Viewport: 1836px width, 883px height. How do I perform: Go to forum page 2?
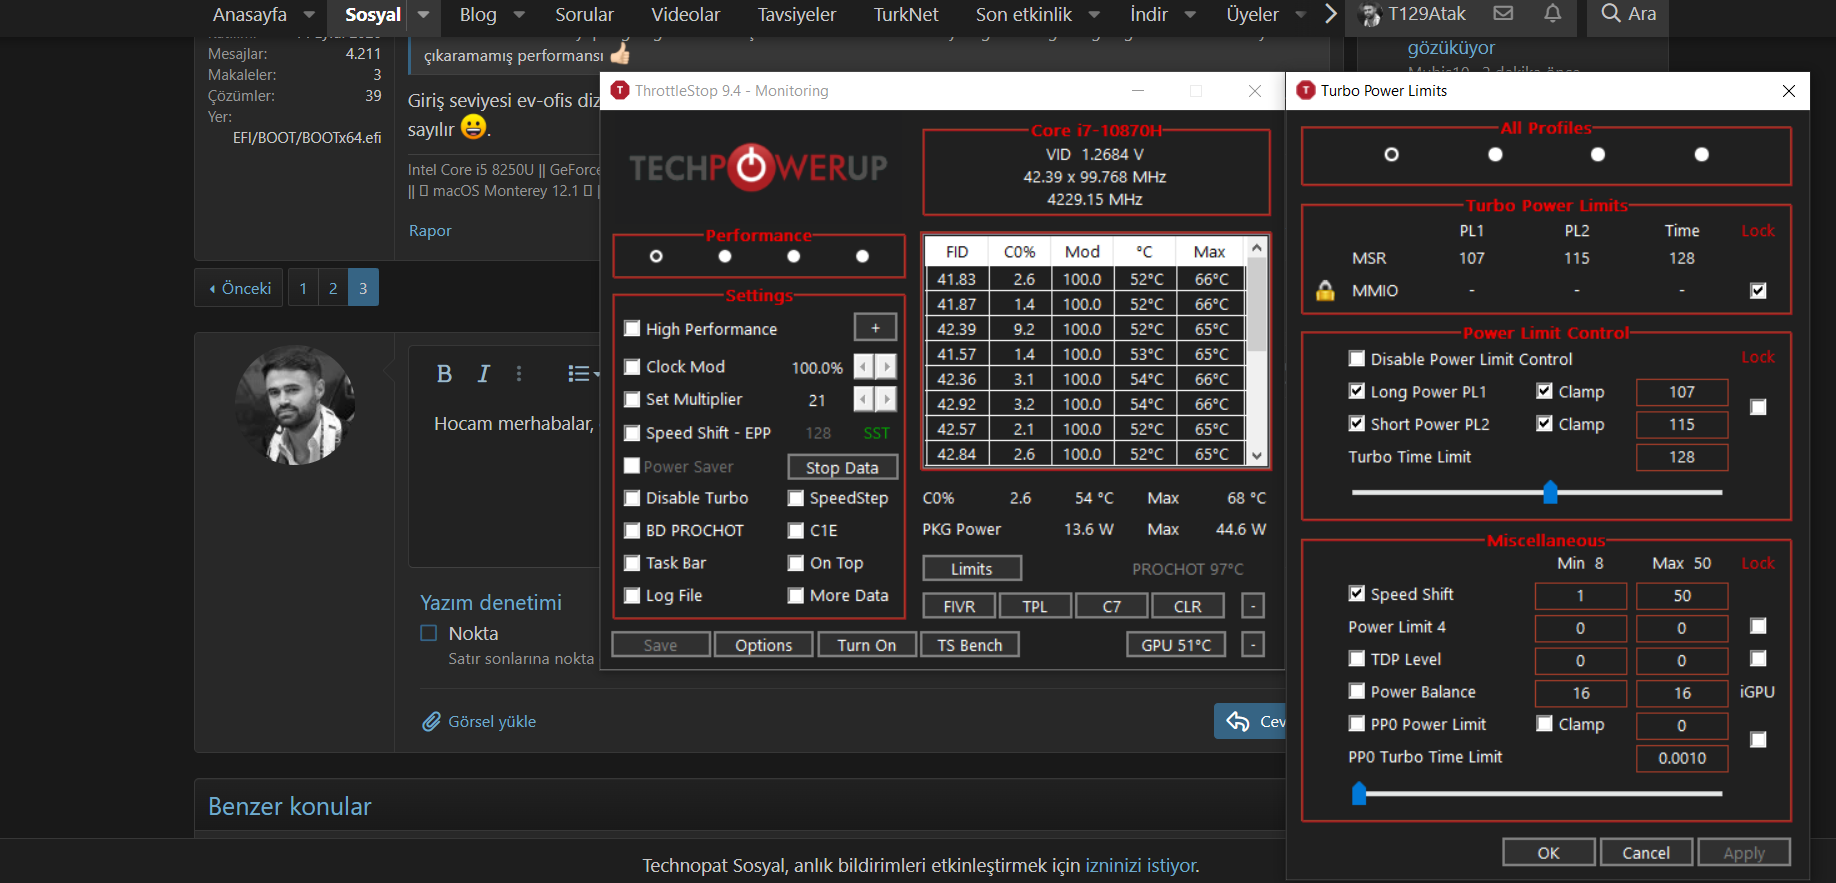click(333, 288)
